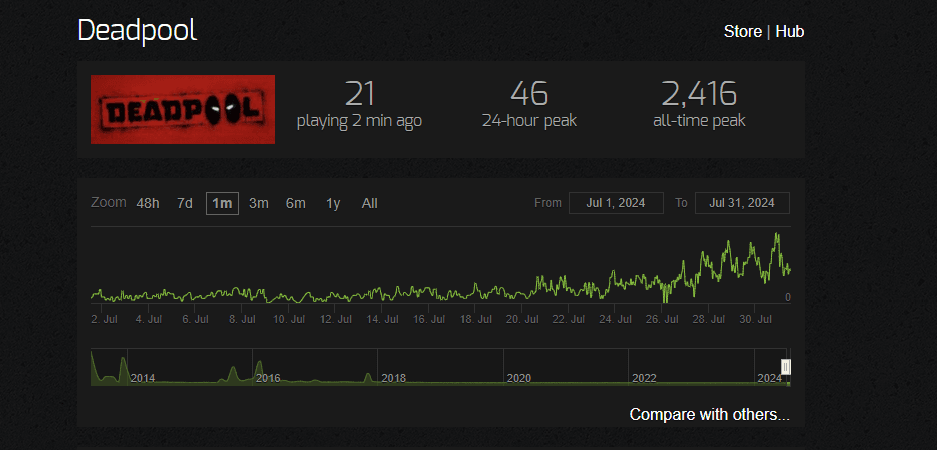
Task: Open the Hub link
Action: (789, 32)
